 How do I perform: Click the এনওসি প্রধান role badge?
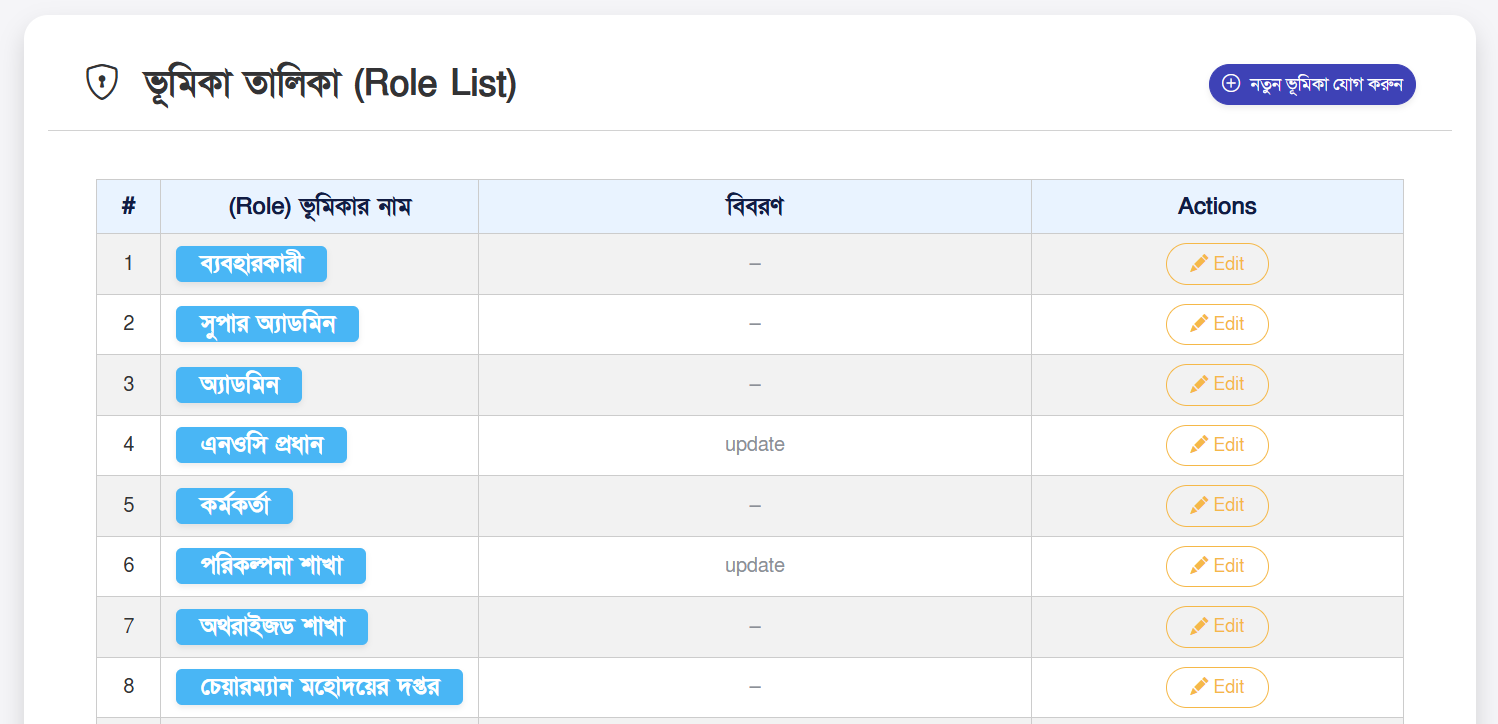click(261, 445)
